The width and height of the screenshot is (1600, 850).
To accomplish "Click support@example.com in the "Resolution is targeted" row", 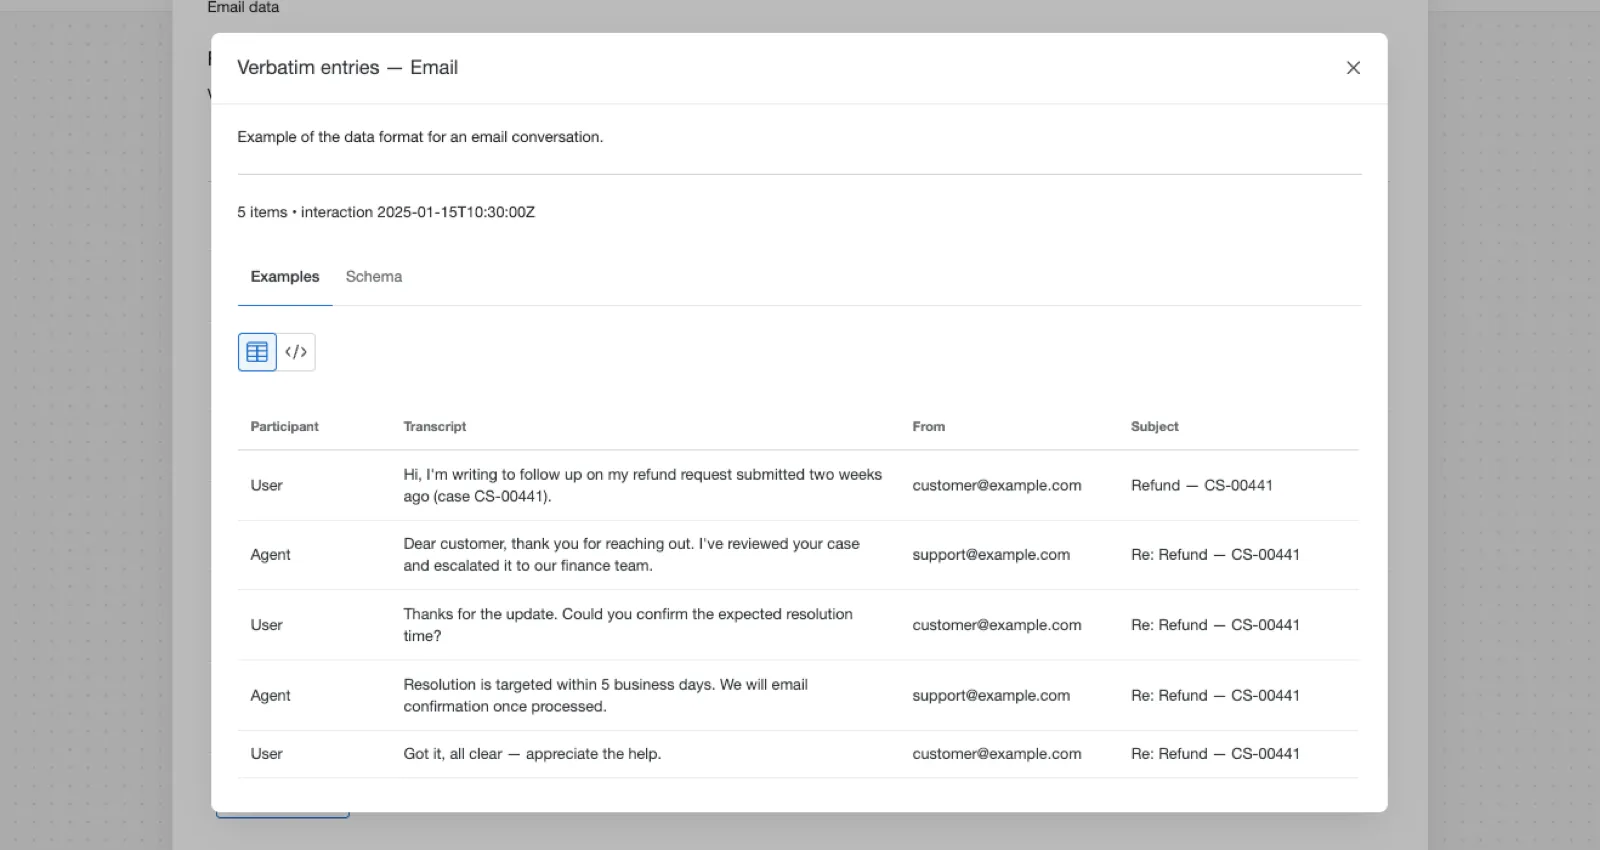I will pos(991,695).
